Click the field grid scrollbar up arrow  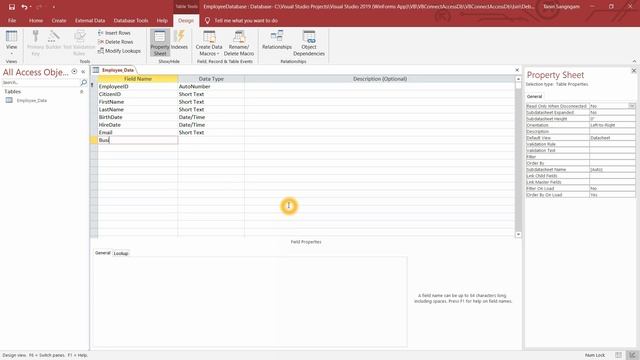pyautogui.click(x=518, y=79)
